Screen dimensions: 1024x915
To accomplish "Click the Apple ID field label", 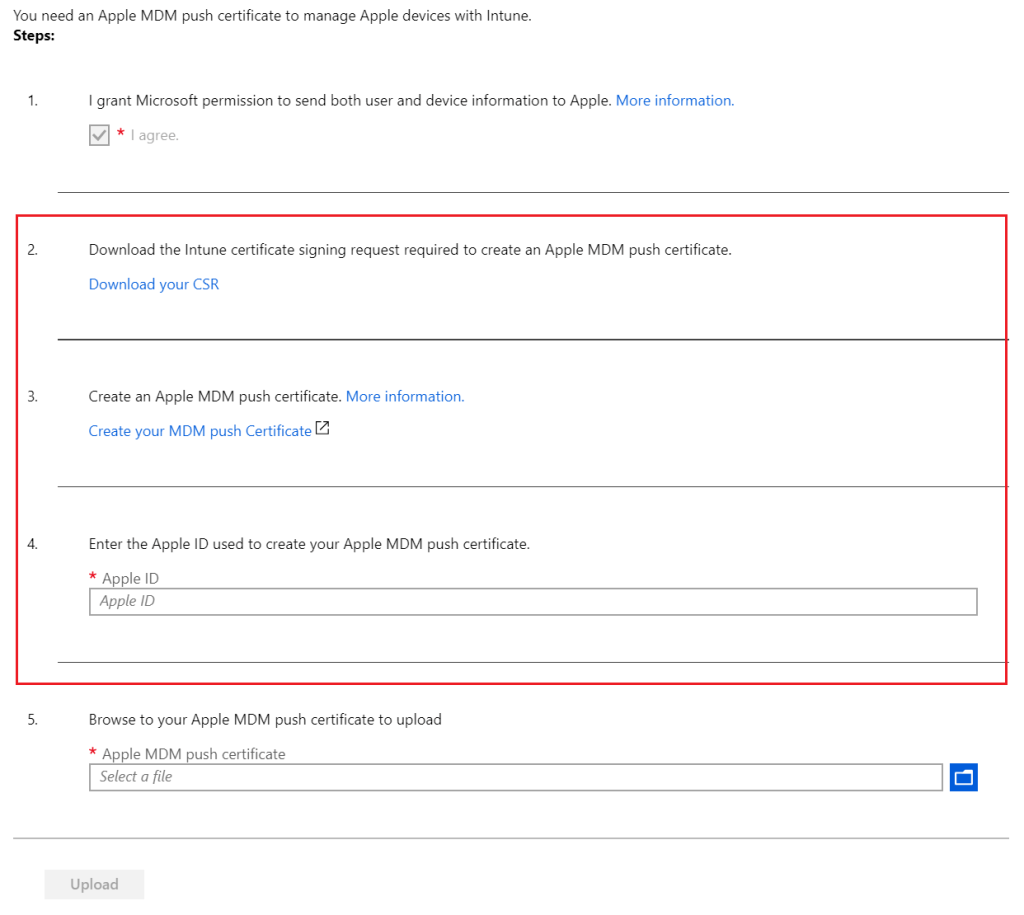I will click(x=129, y=579).
